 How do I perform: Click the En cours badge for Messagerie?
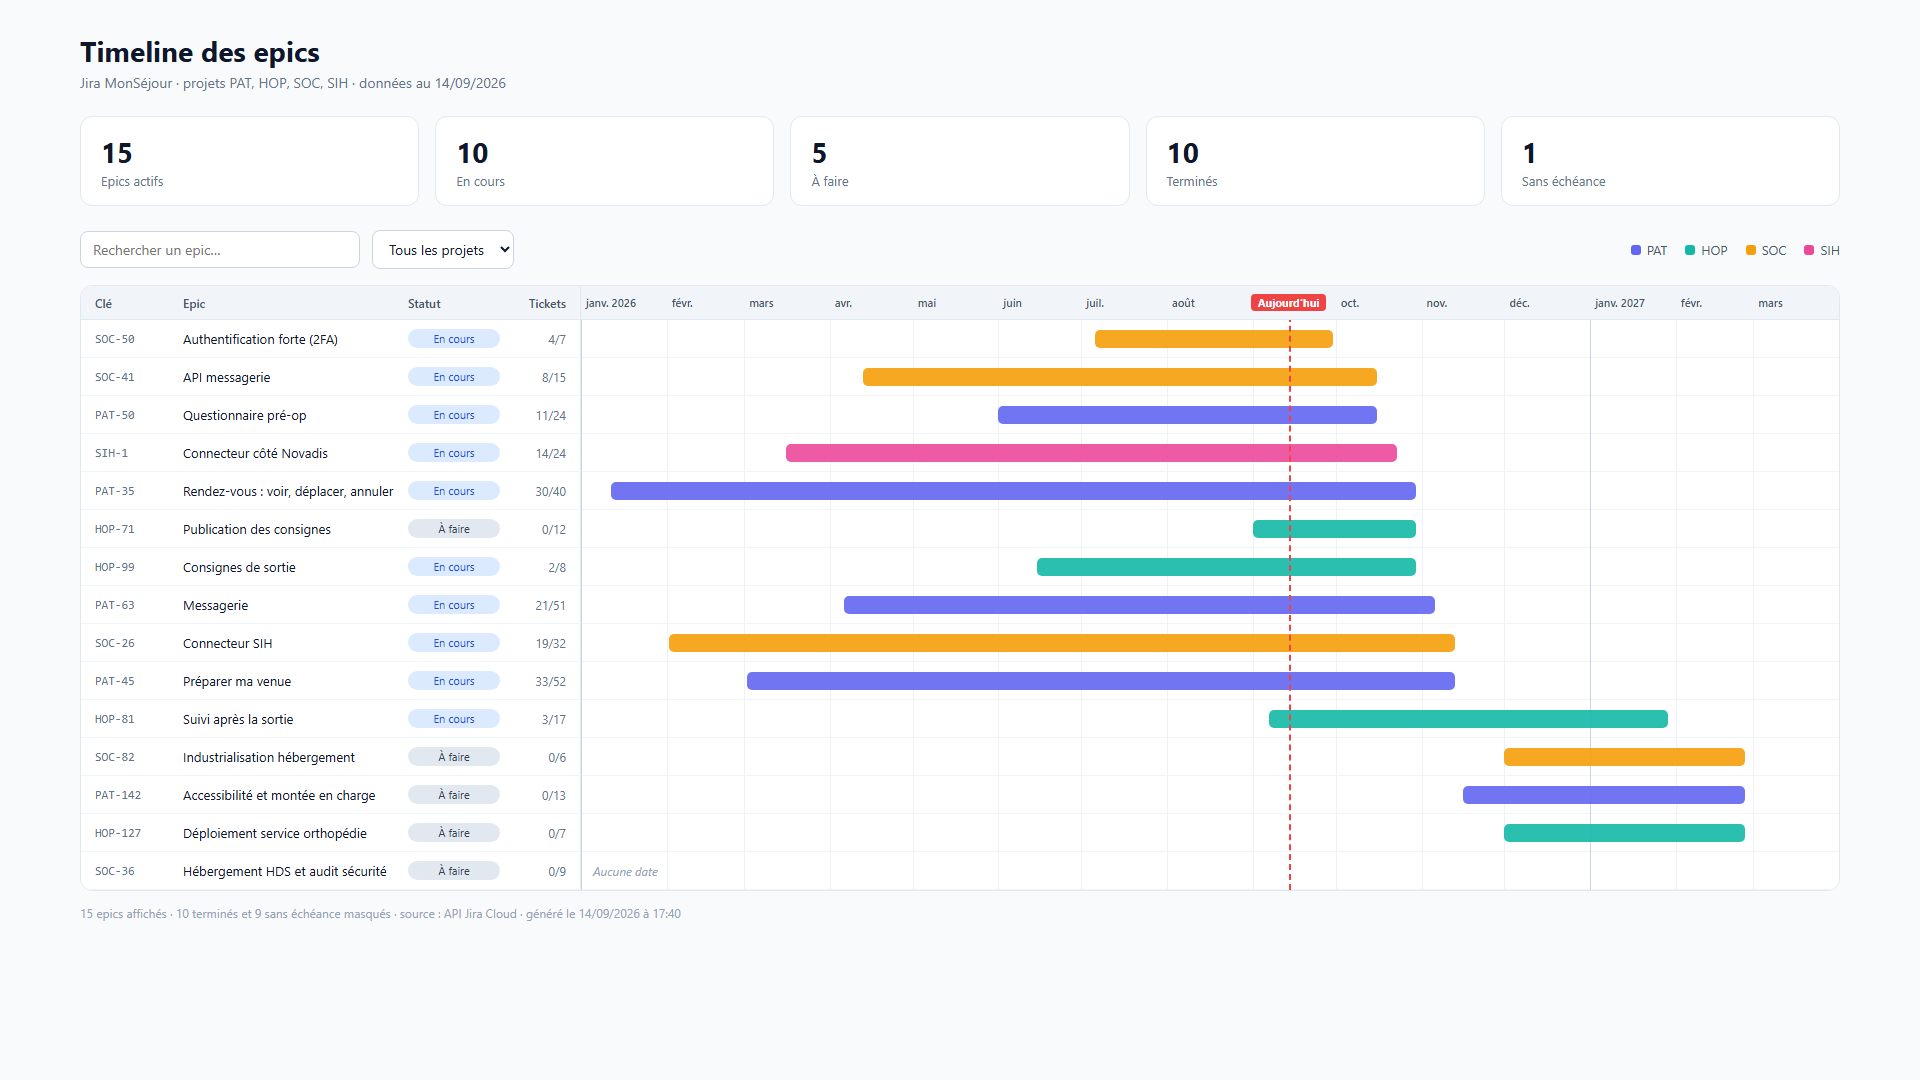(x=454, y=605)
